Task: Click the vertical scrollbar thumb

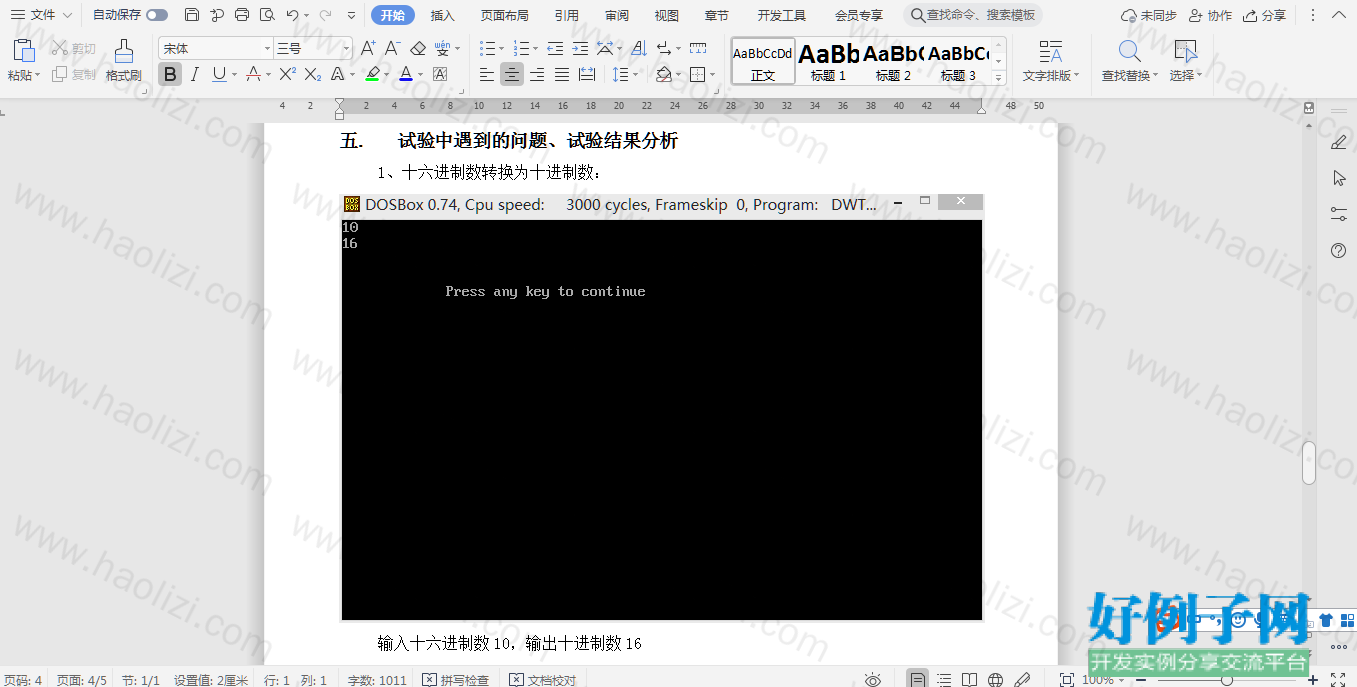Action: 1309,463
